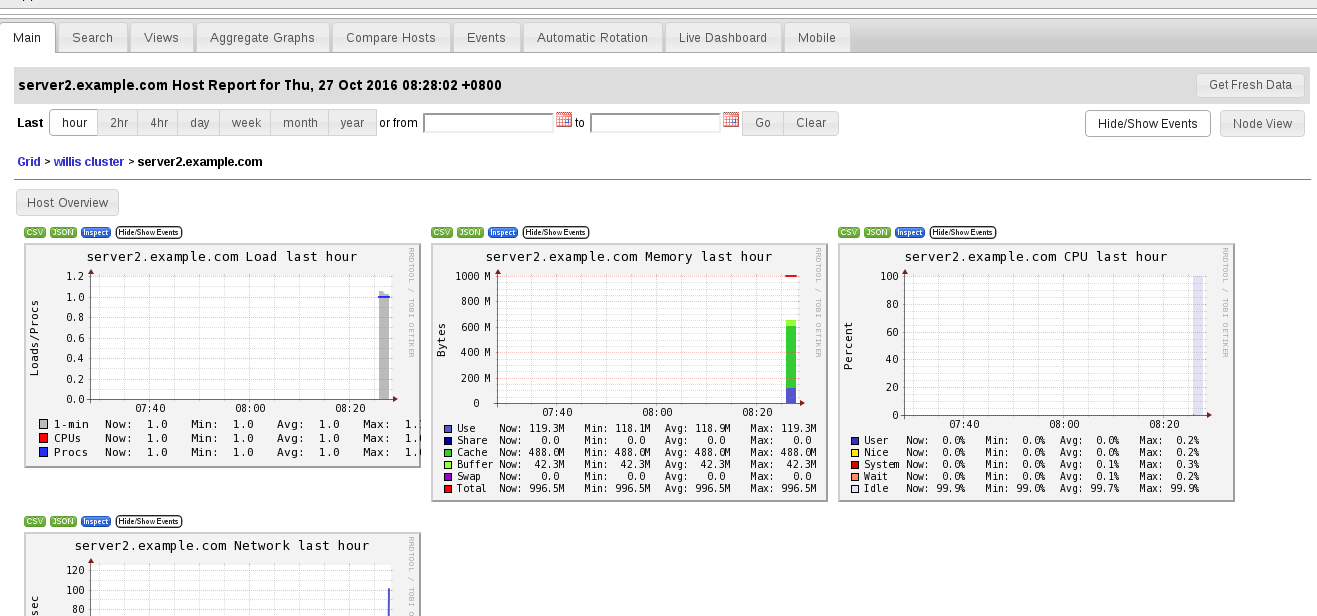Viewport: 1317px width, 616px height.
Task: Download CSV for the Load graph
Action: pyautogui.click(x=35, y=232)
